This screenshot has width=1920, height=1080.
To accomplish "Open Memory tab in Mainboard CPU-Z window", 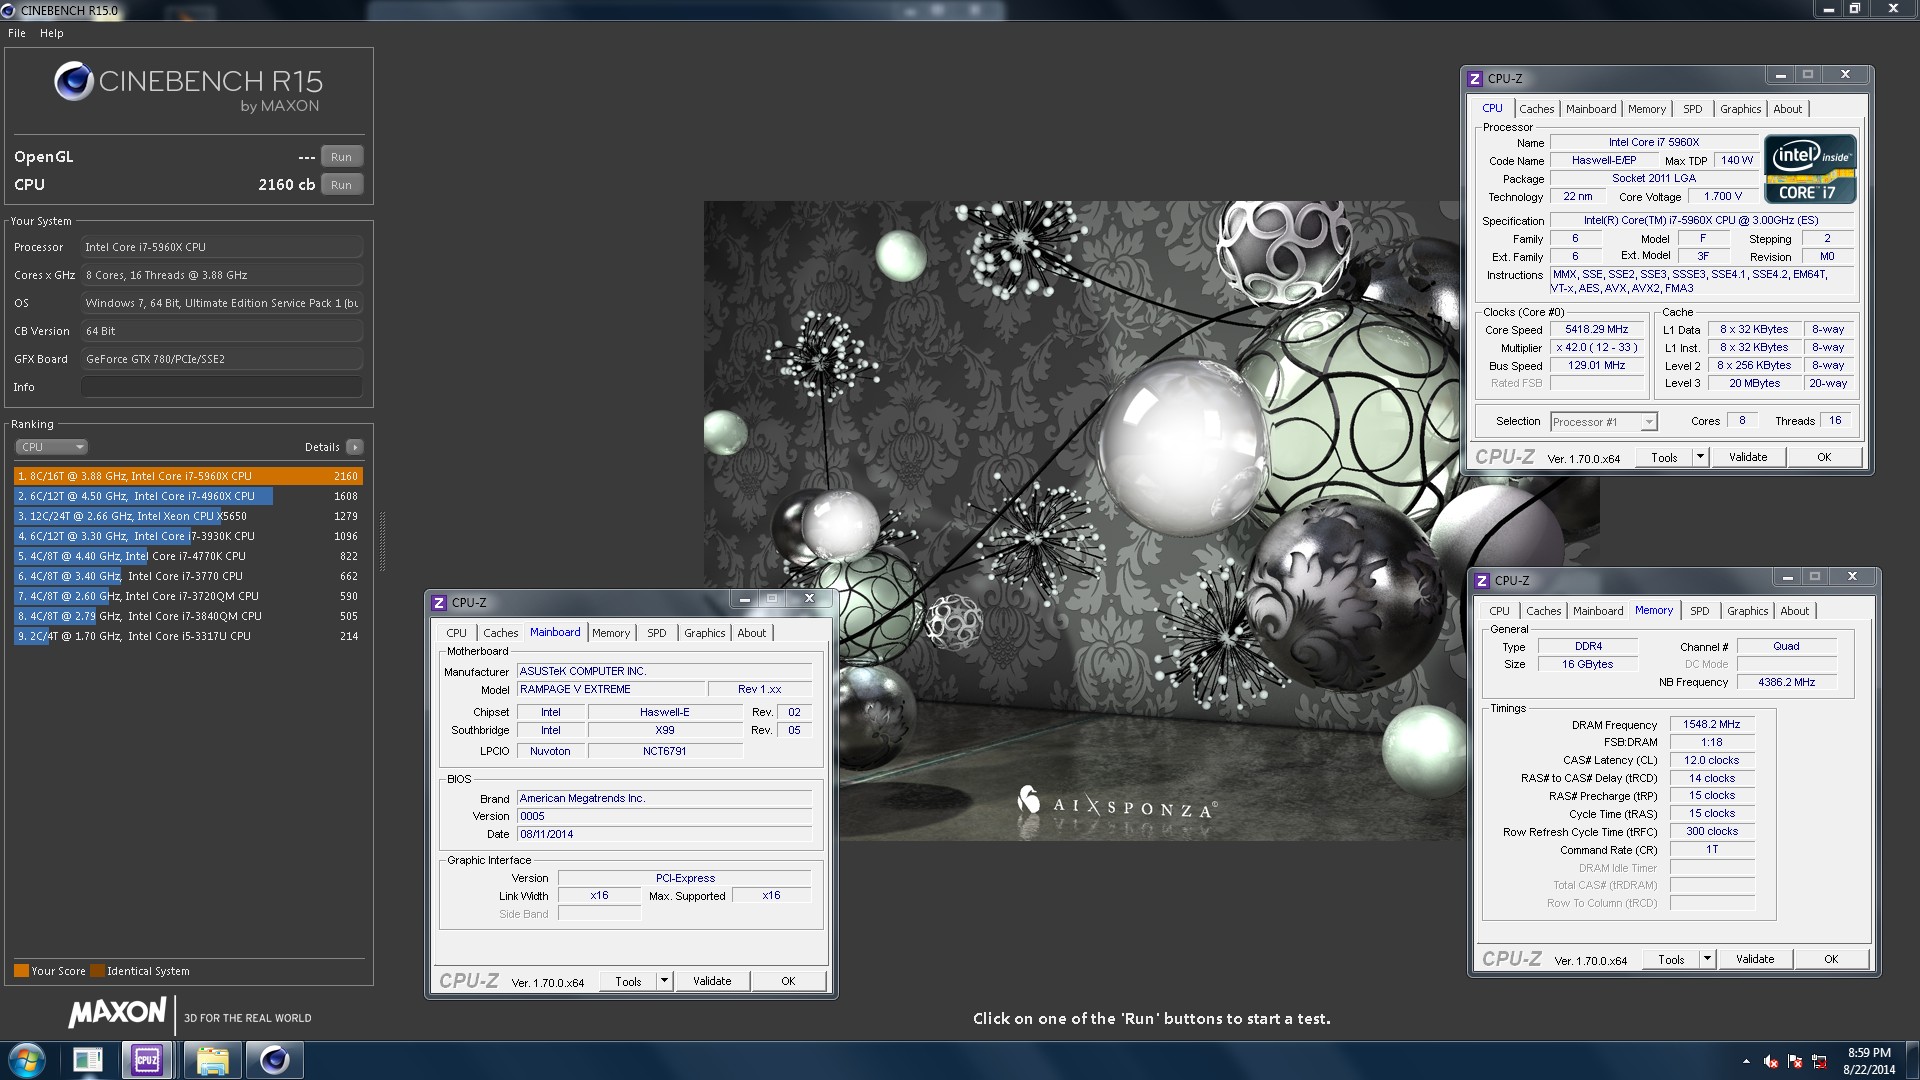I will [x=611, y=633].
